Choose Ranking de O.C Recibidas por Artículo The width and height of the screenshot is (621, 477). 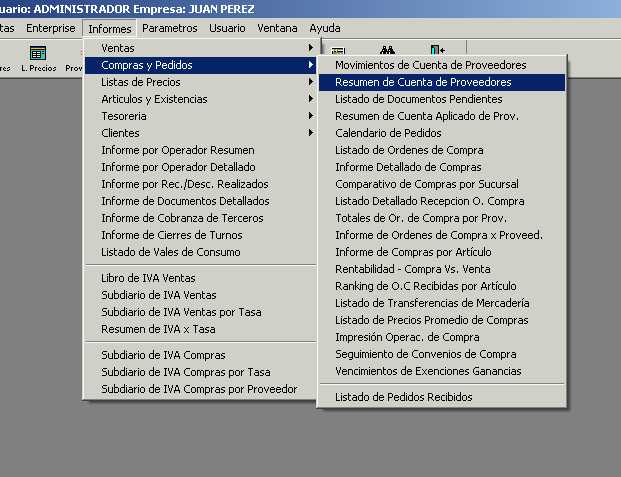[x=442, y=286]
